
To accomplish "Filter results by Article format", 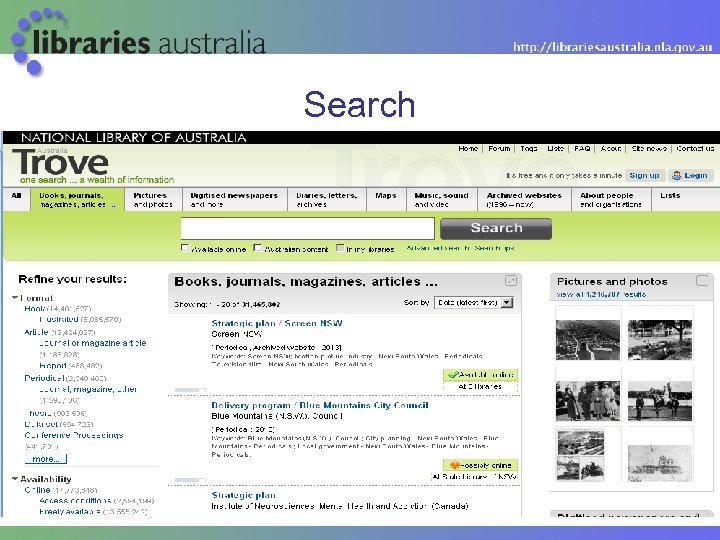I will pyautogui.click(x=36, y=332).
